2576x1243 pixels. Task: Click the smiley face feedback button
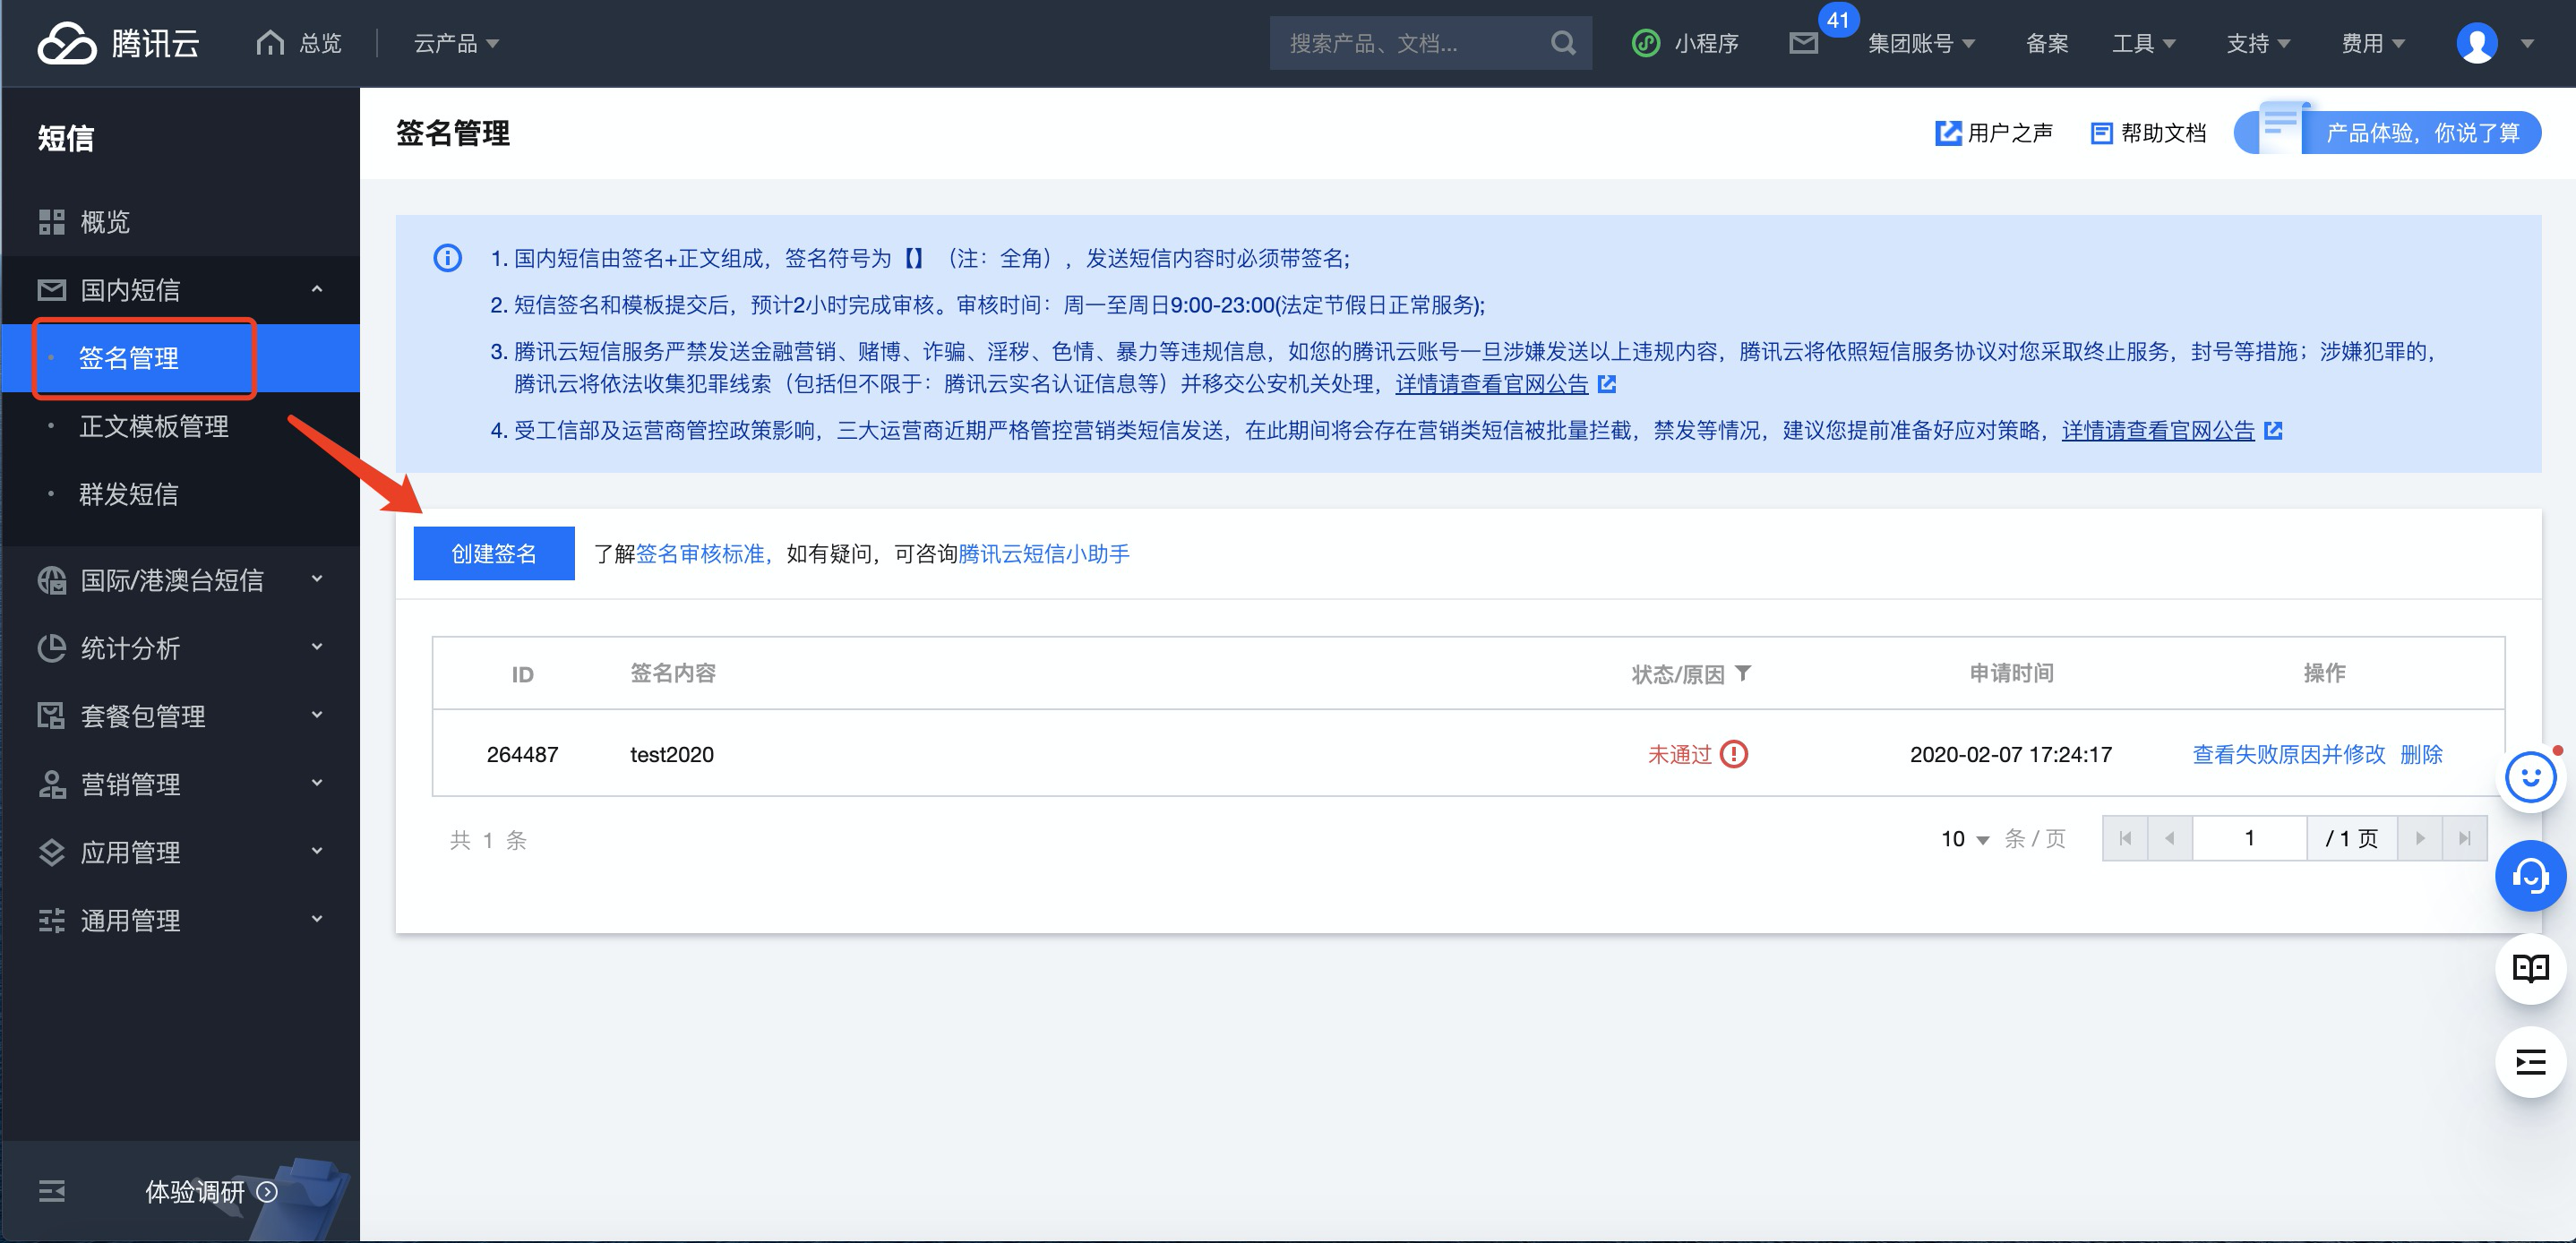point(2530,777)
